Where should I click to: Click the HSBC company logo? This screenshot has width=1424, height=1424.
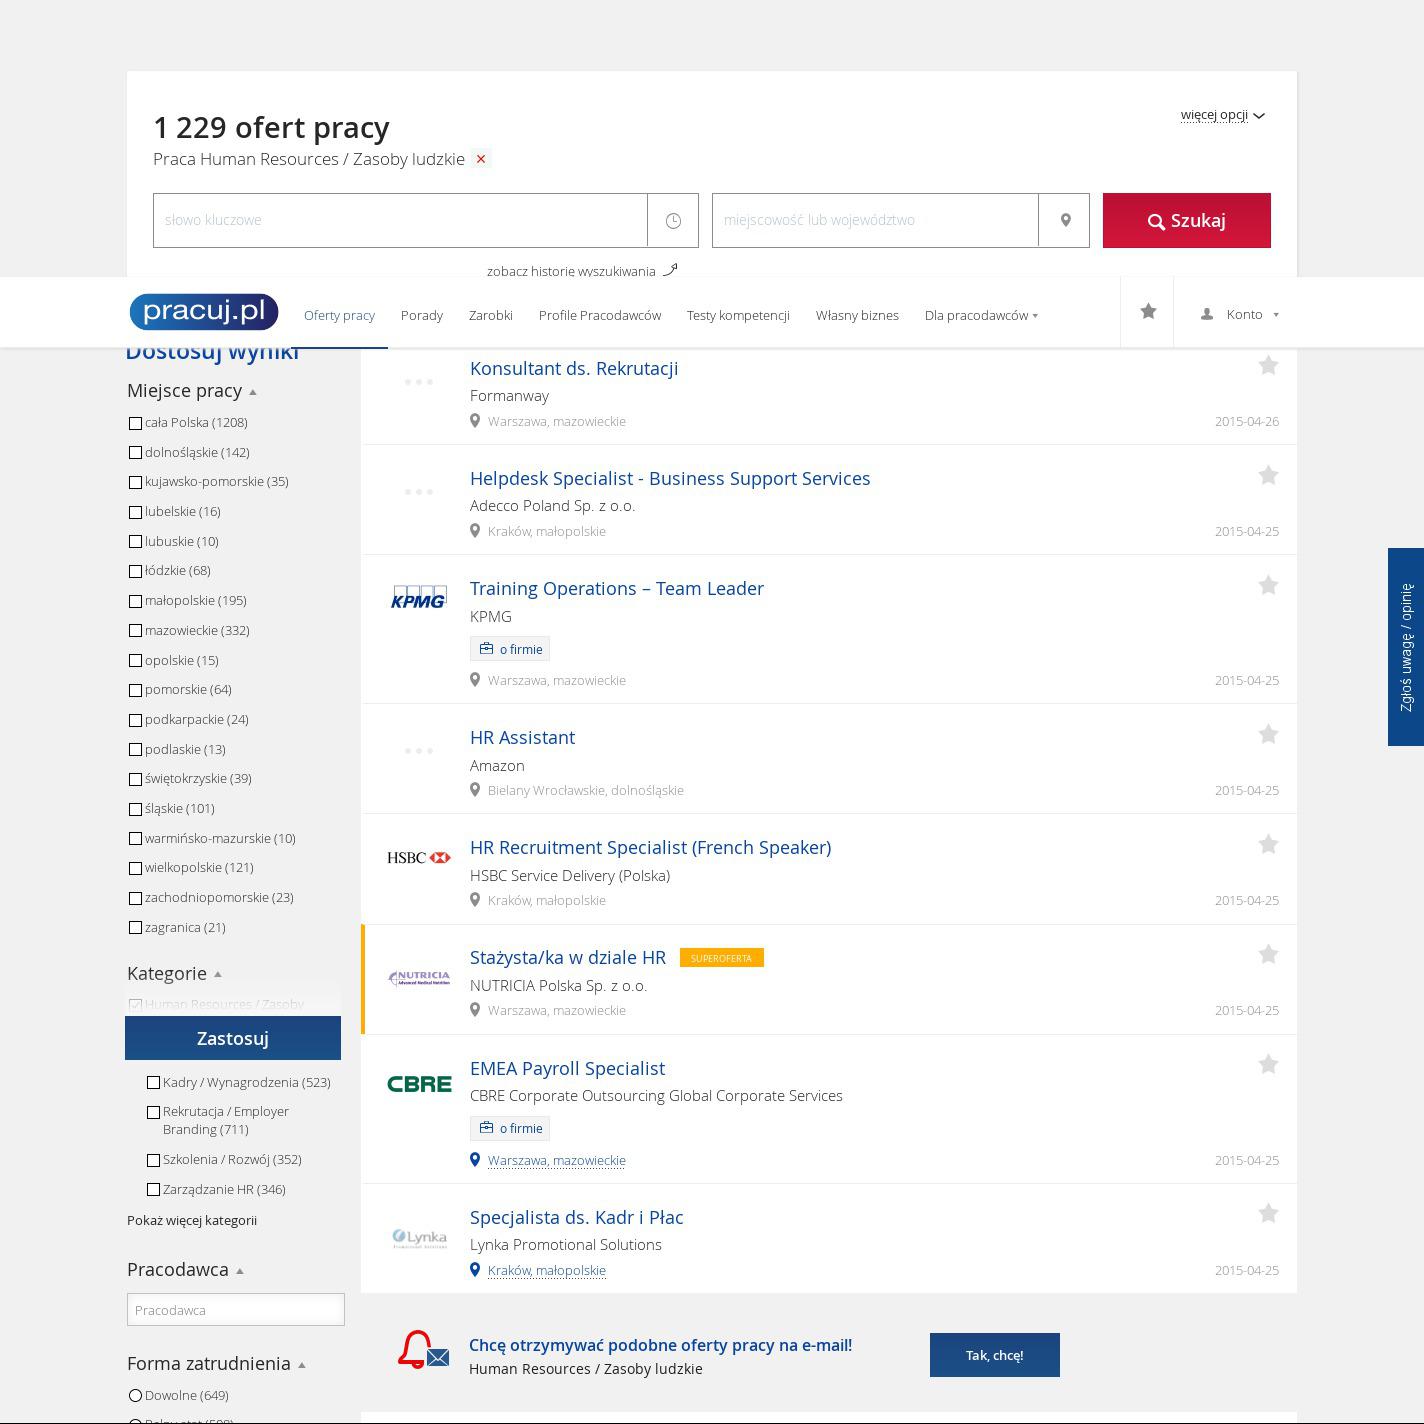(419, 858)
